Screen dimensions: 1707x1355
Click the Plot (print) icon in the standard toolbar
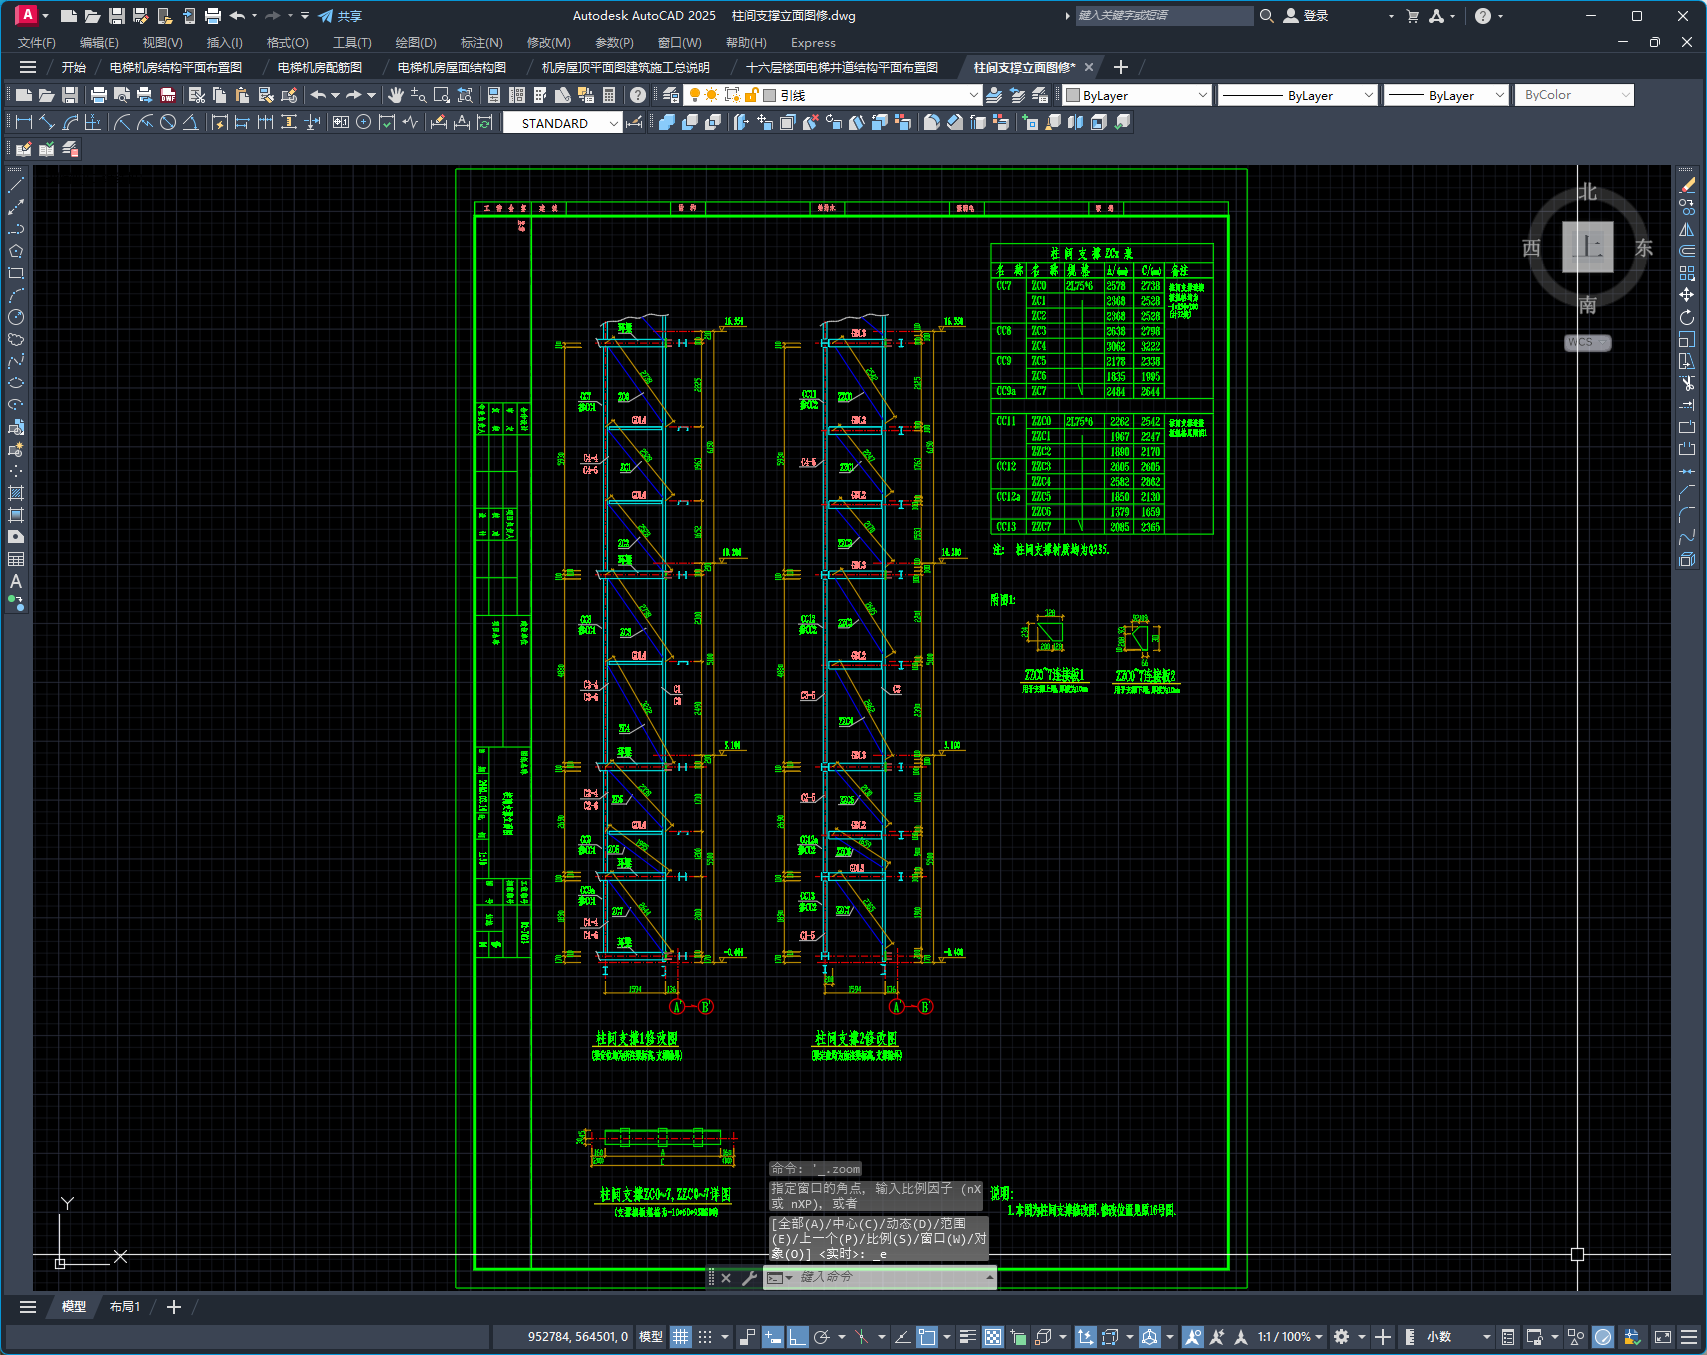pos(98,95)
